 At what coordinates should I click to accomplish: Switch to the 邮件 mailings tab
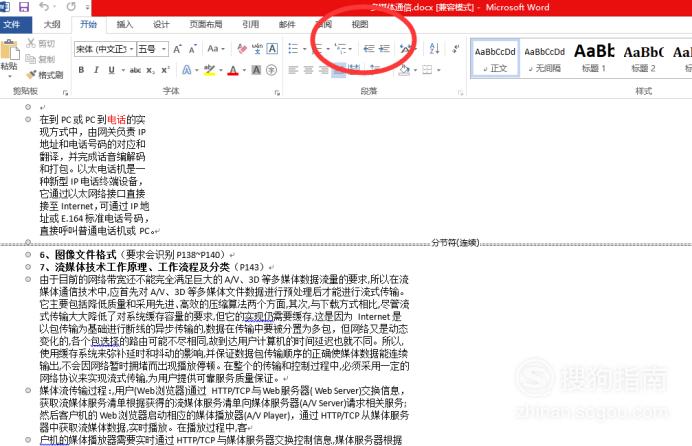(x=287, y=24)
